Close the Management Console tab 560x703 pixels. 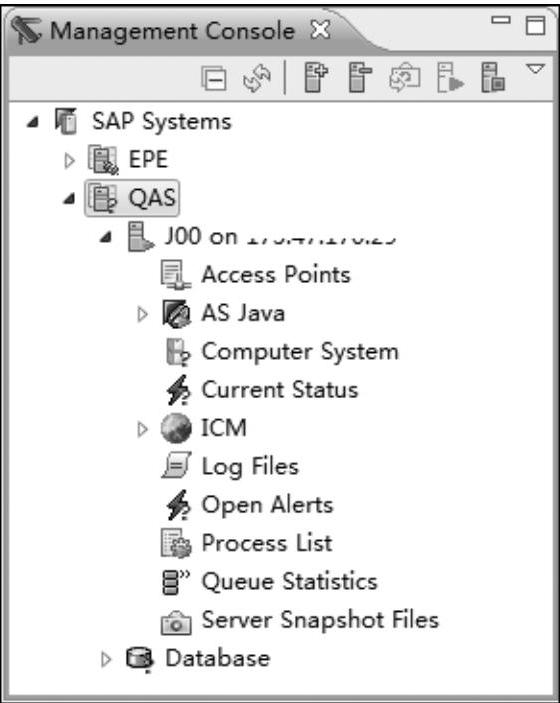click(321, 30)
